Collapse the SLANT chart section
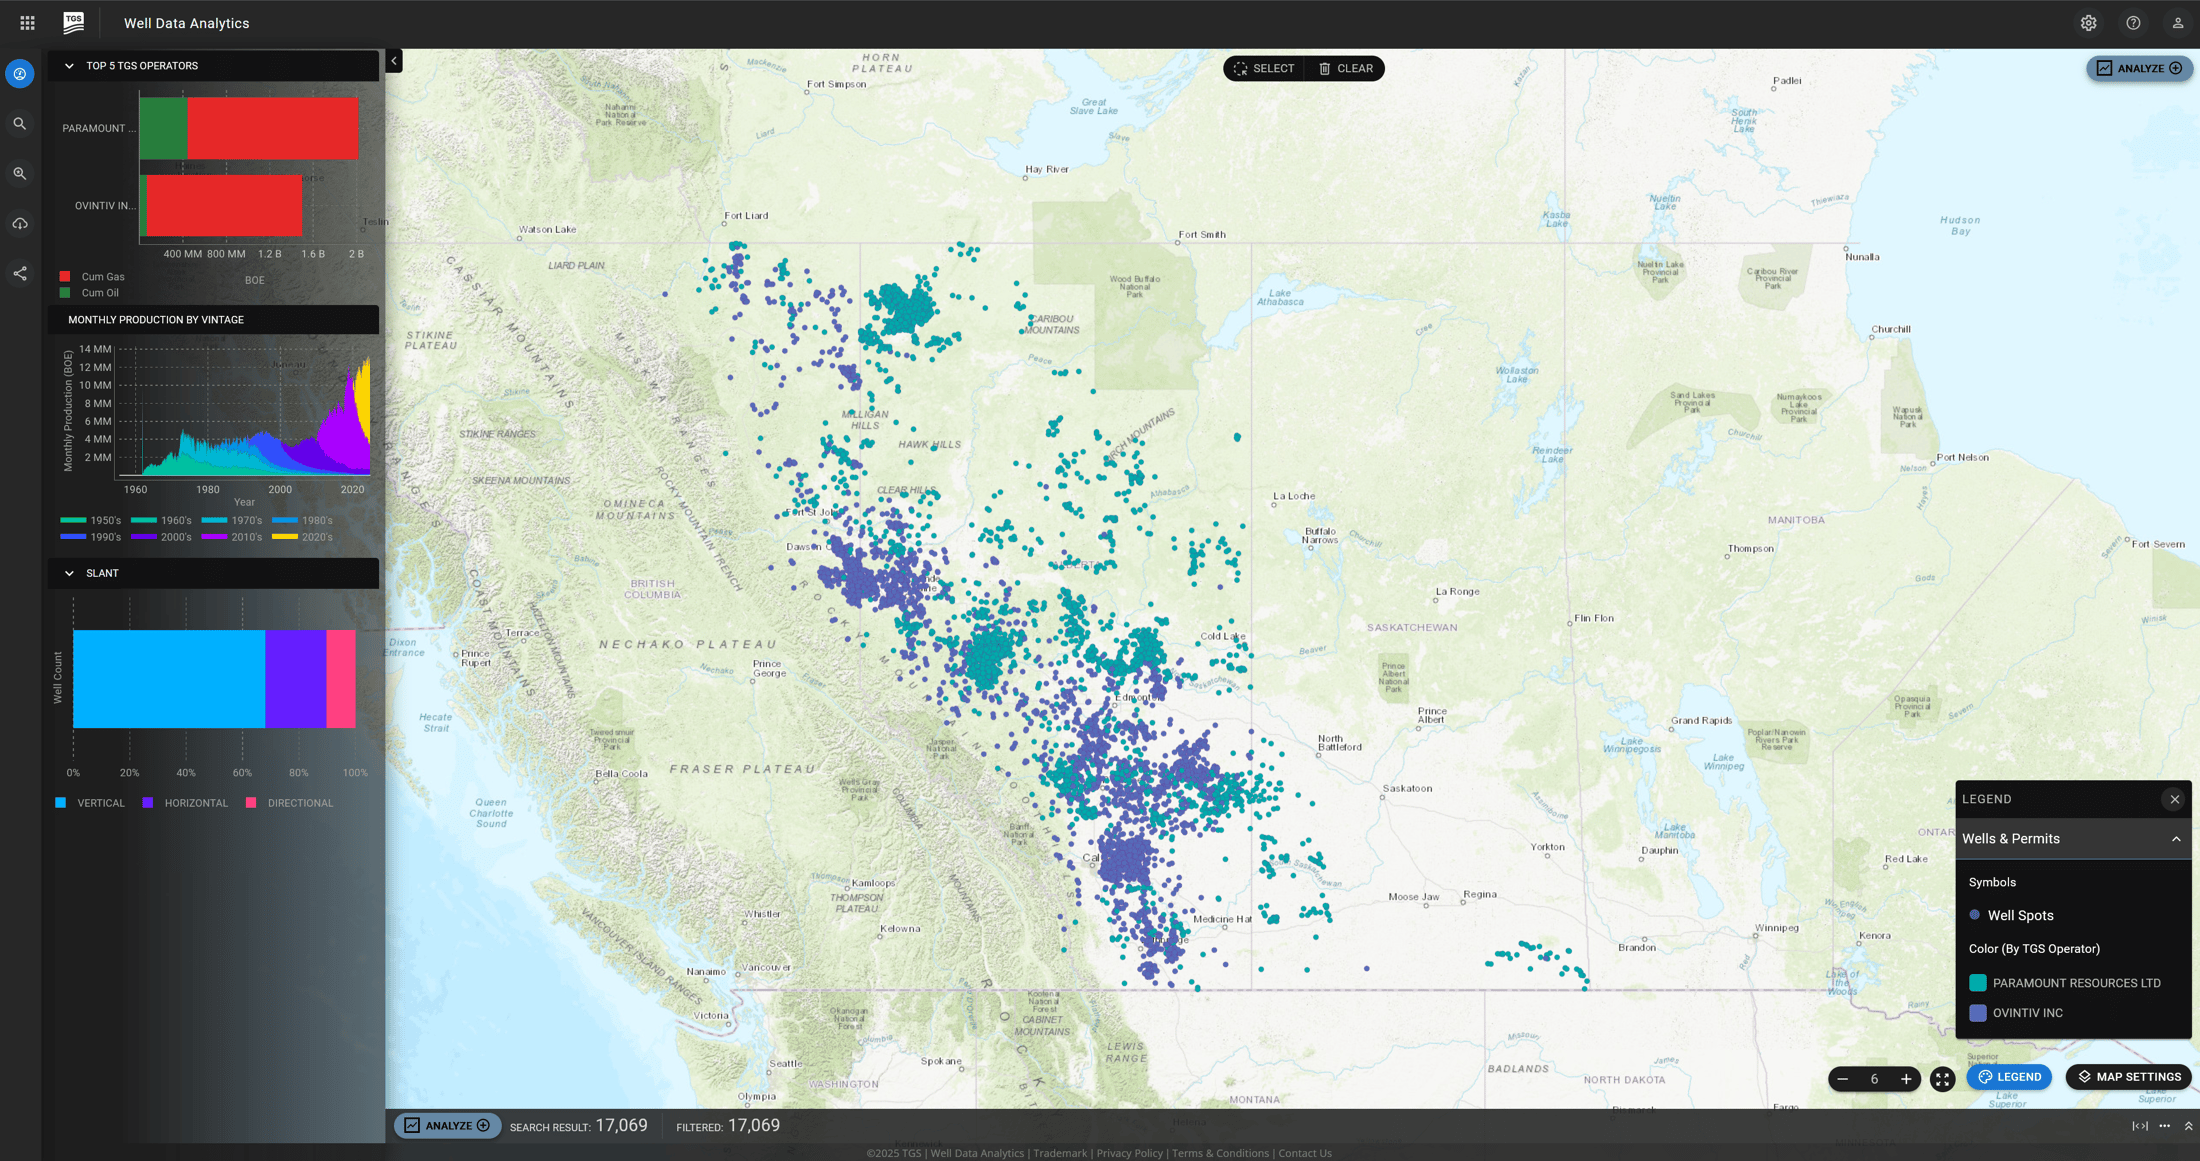This screenshot has height=1161, width=2200. click(68, 573)
